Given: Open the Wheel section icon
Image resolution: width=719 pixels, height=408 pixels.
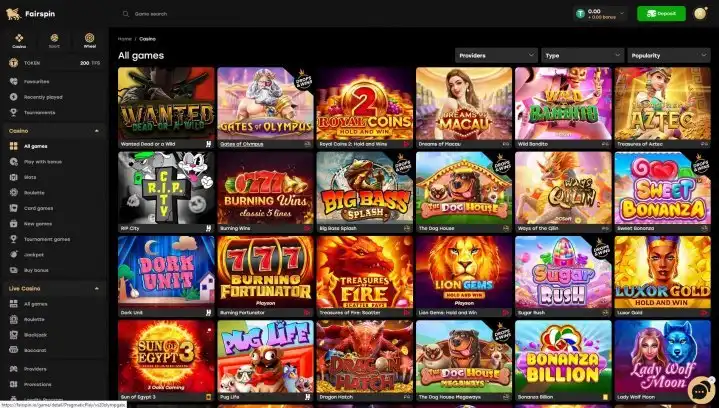Looking at the screenshot, I should coord(89,38).
